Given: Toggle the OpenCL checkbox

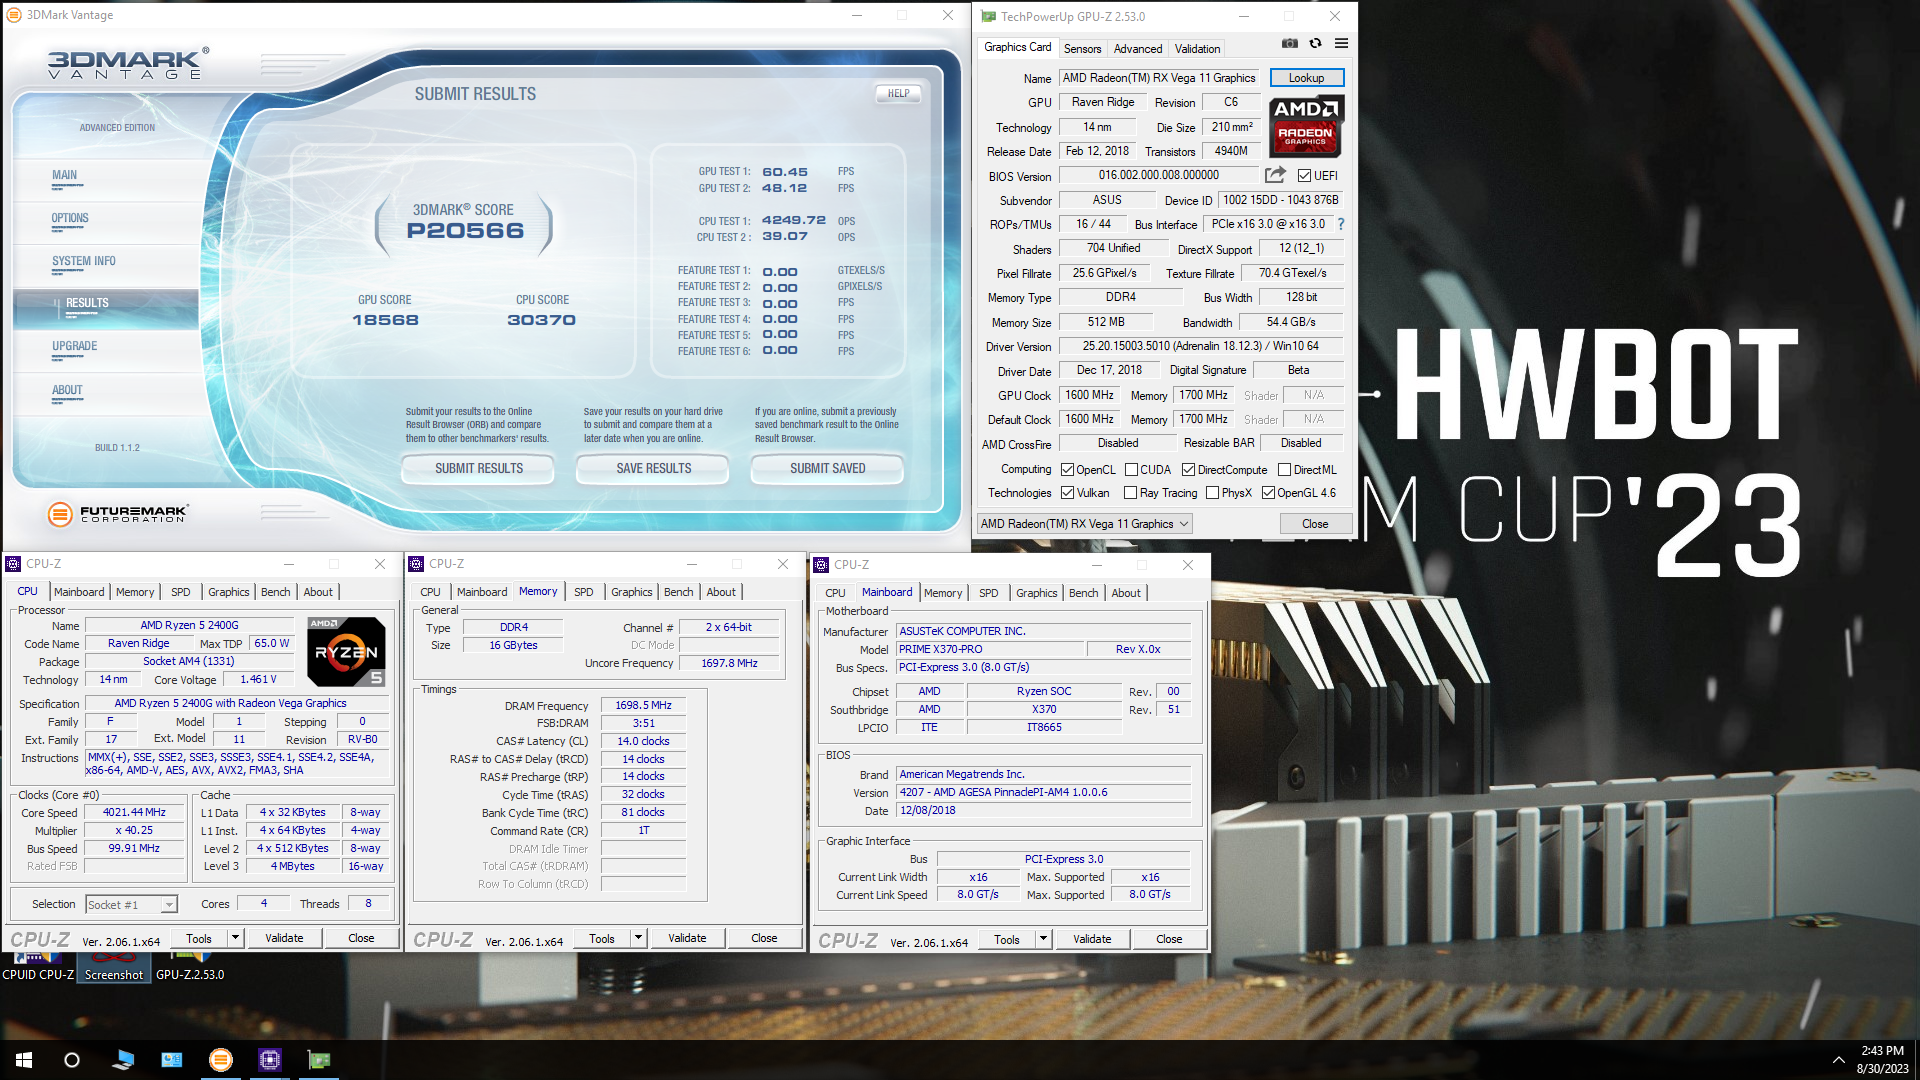Looking at the screenshot, I should 1067,470.
